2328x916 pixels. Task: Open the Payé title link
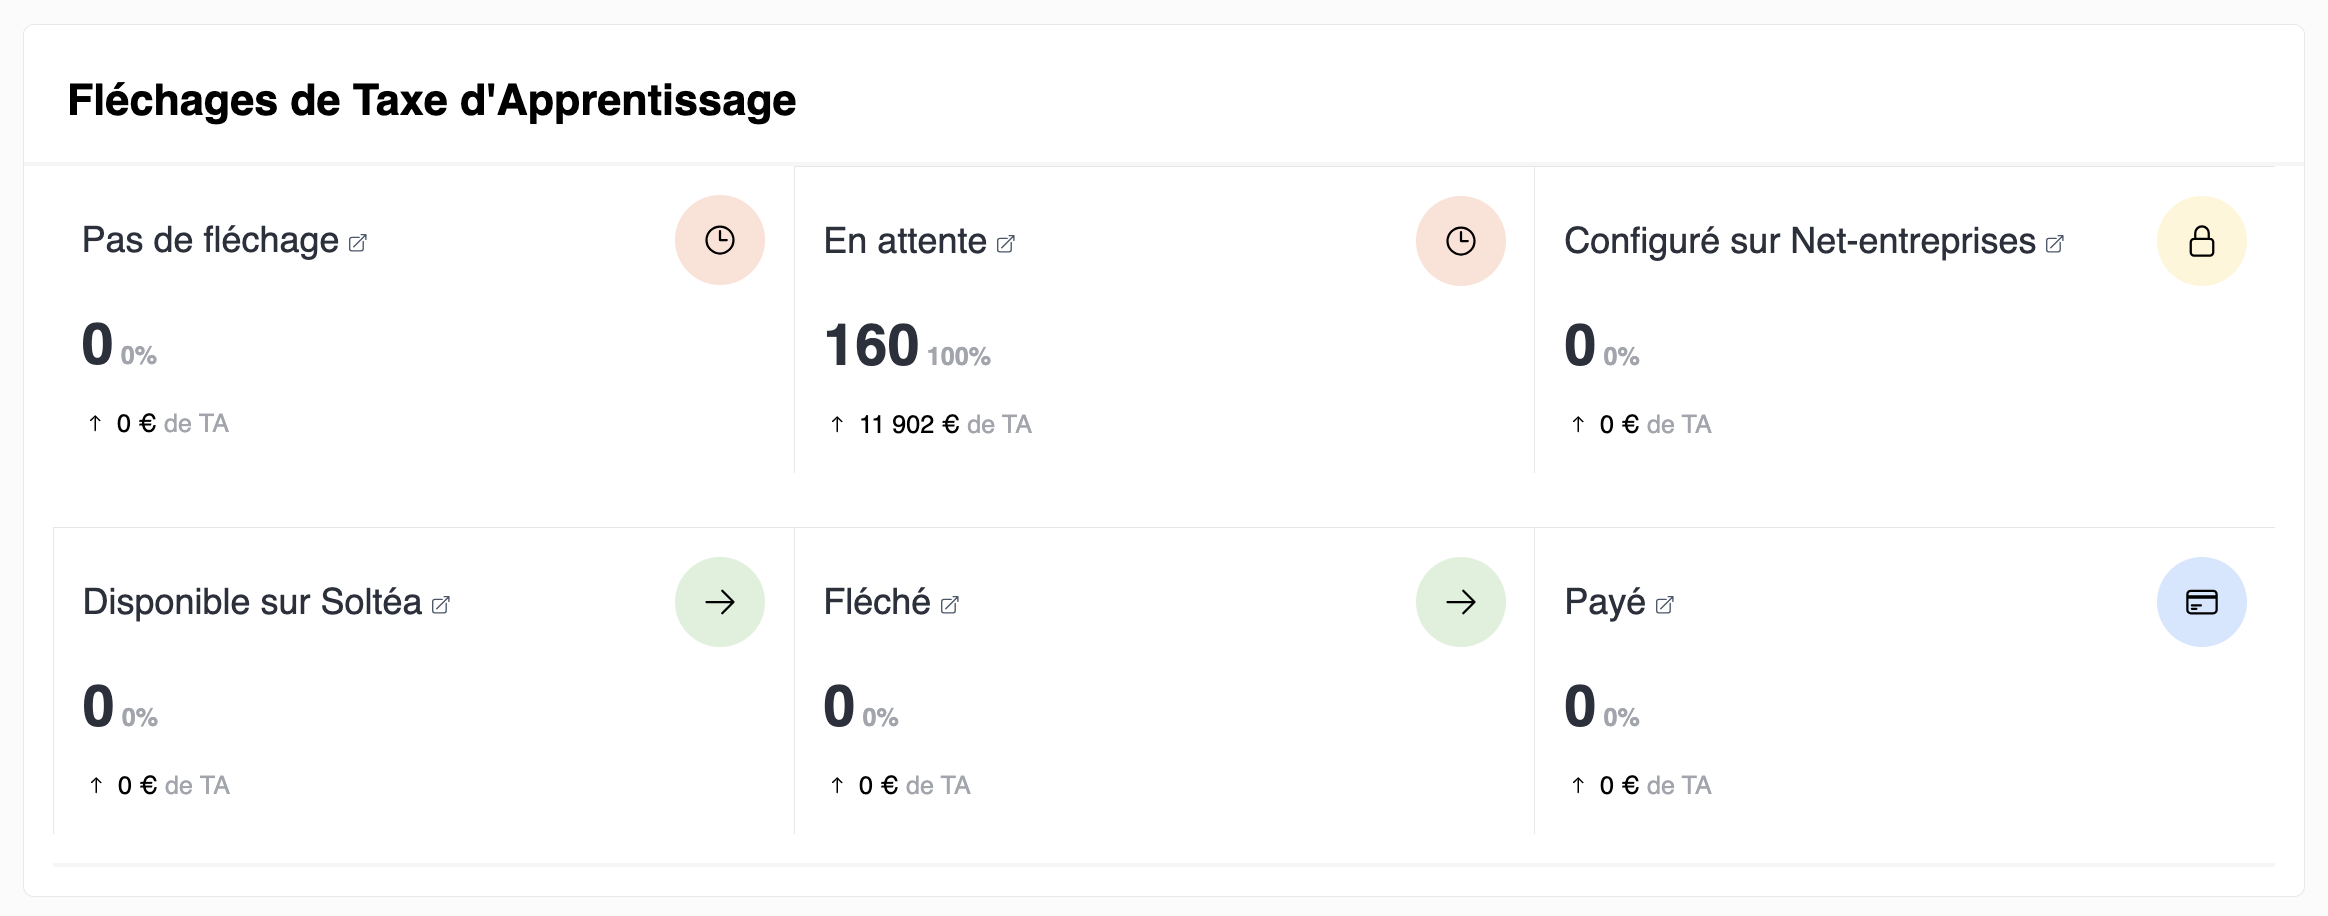pos(1605,603)
